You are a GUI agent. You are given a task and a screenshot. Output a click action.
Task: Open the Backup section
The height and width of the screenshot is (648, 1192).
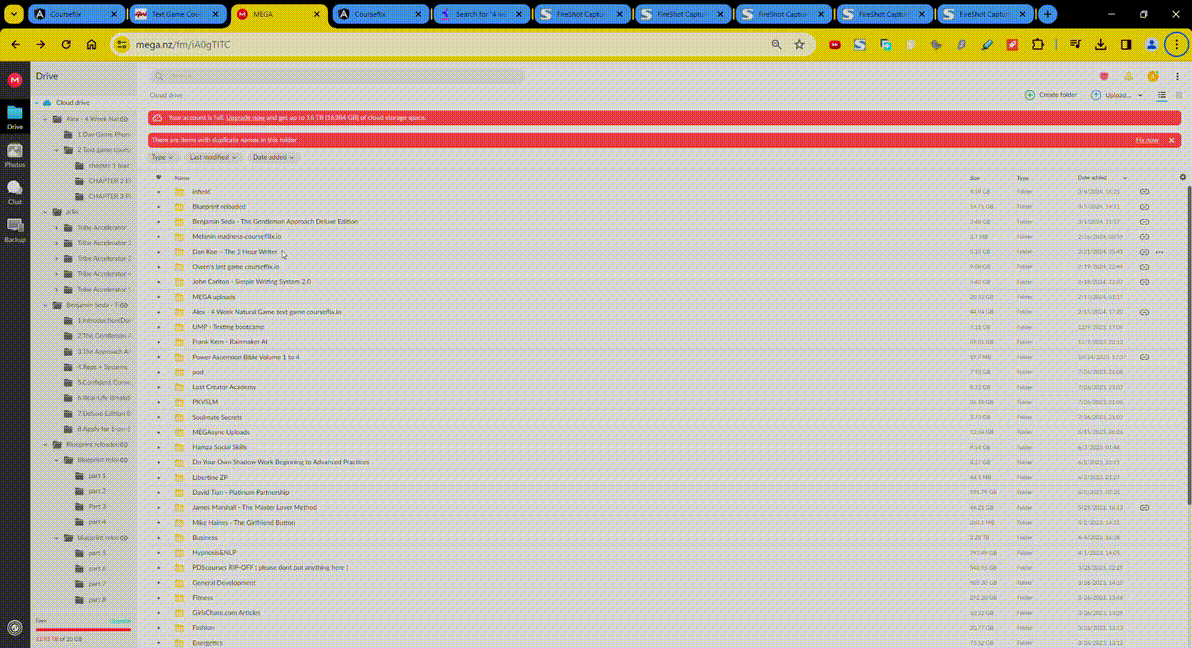14,230
